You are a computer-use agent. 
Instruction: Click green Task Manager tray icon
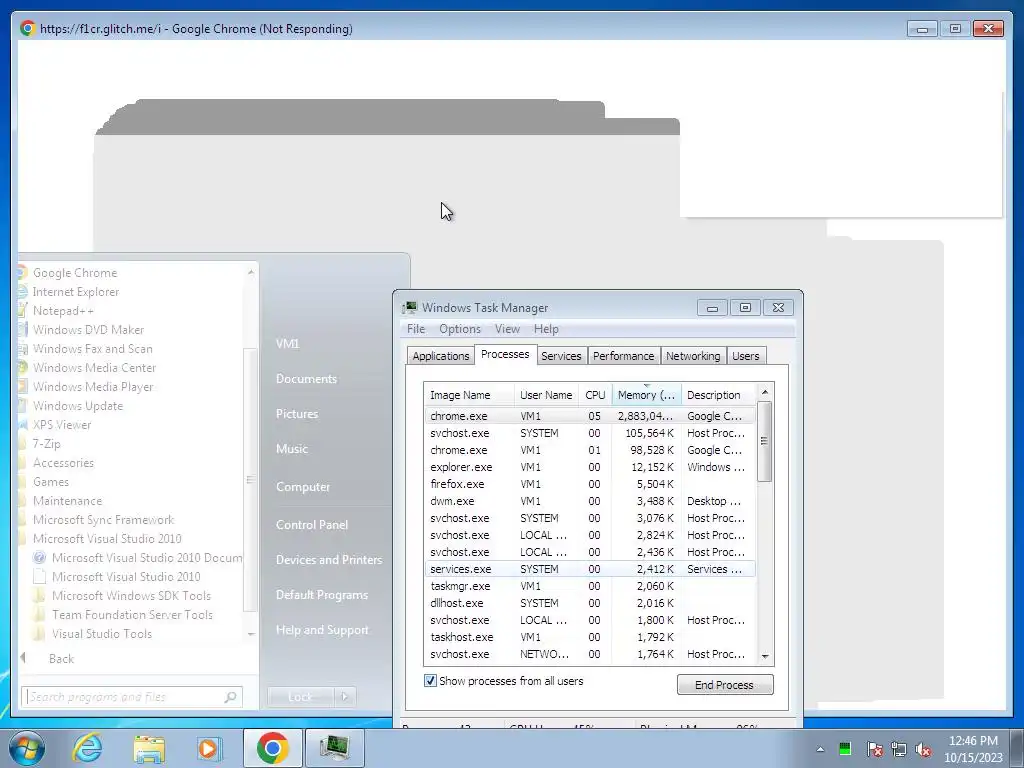tap(845, 749)
